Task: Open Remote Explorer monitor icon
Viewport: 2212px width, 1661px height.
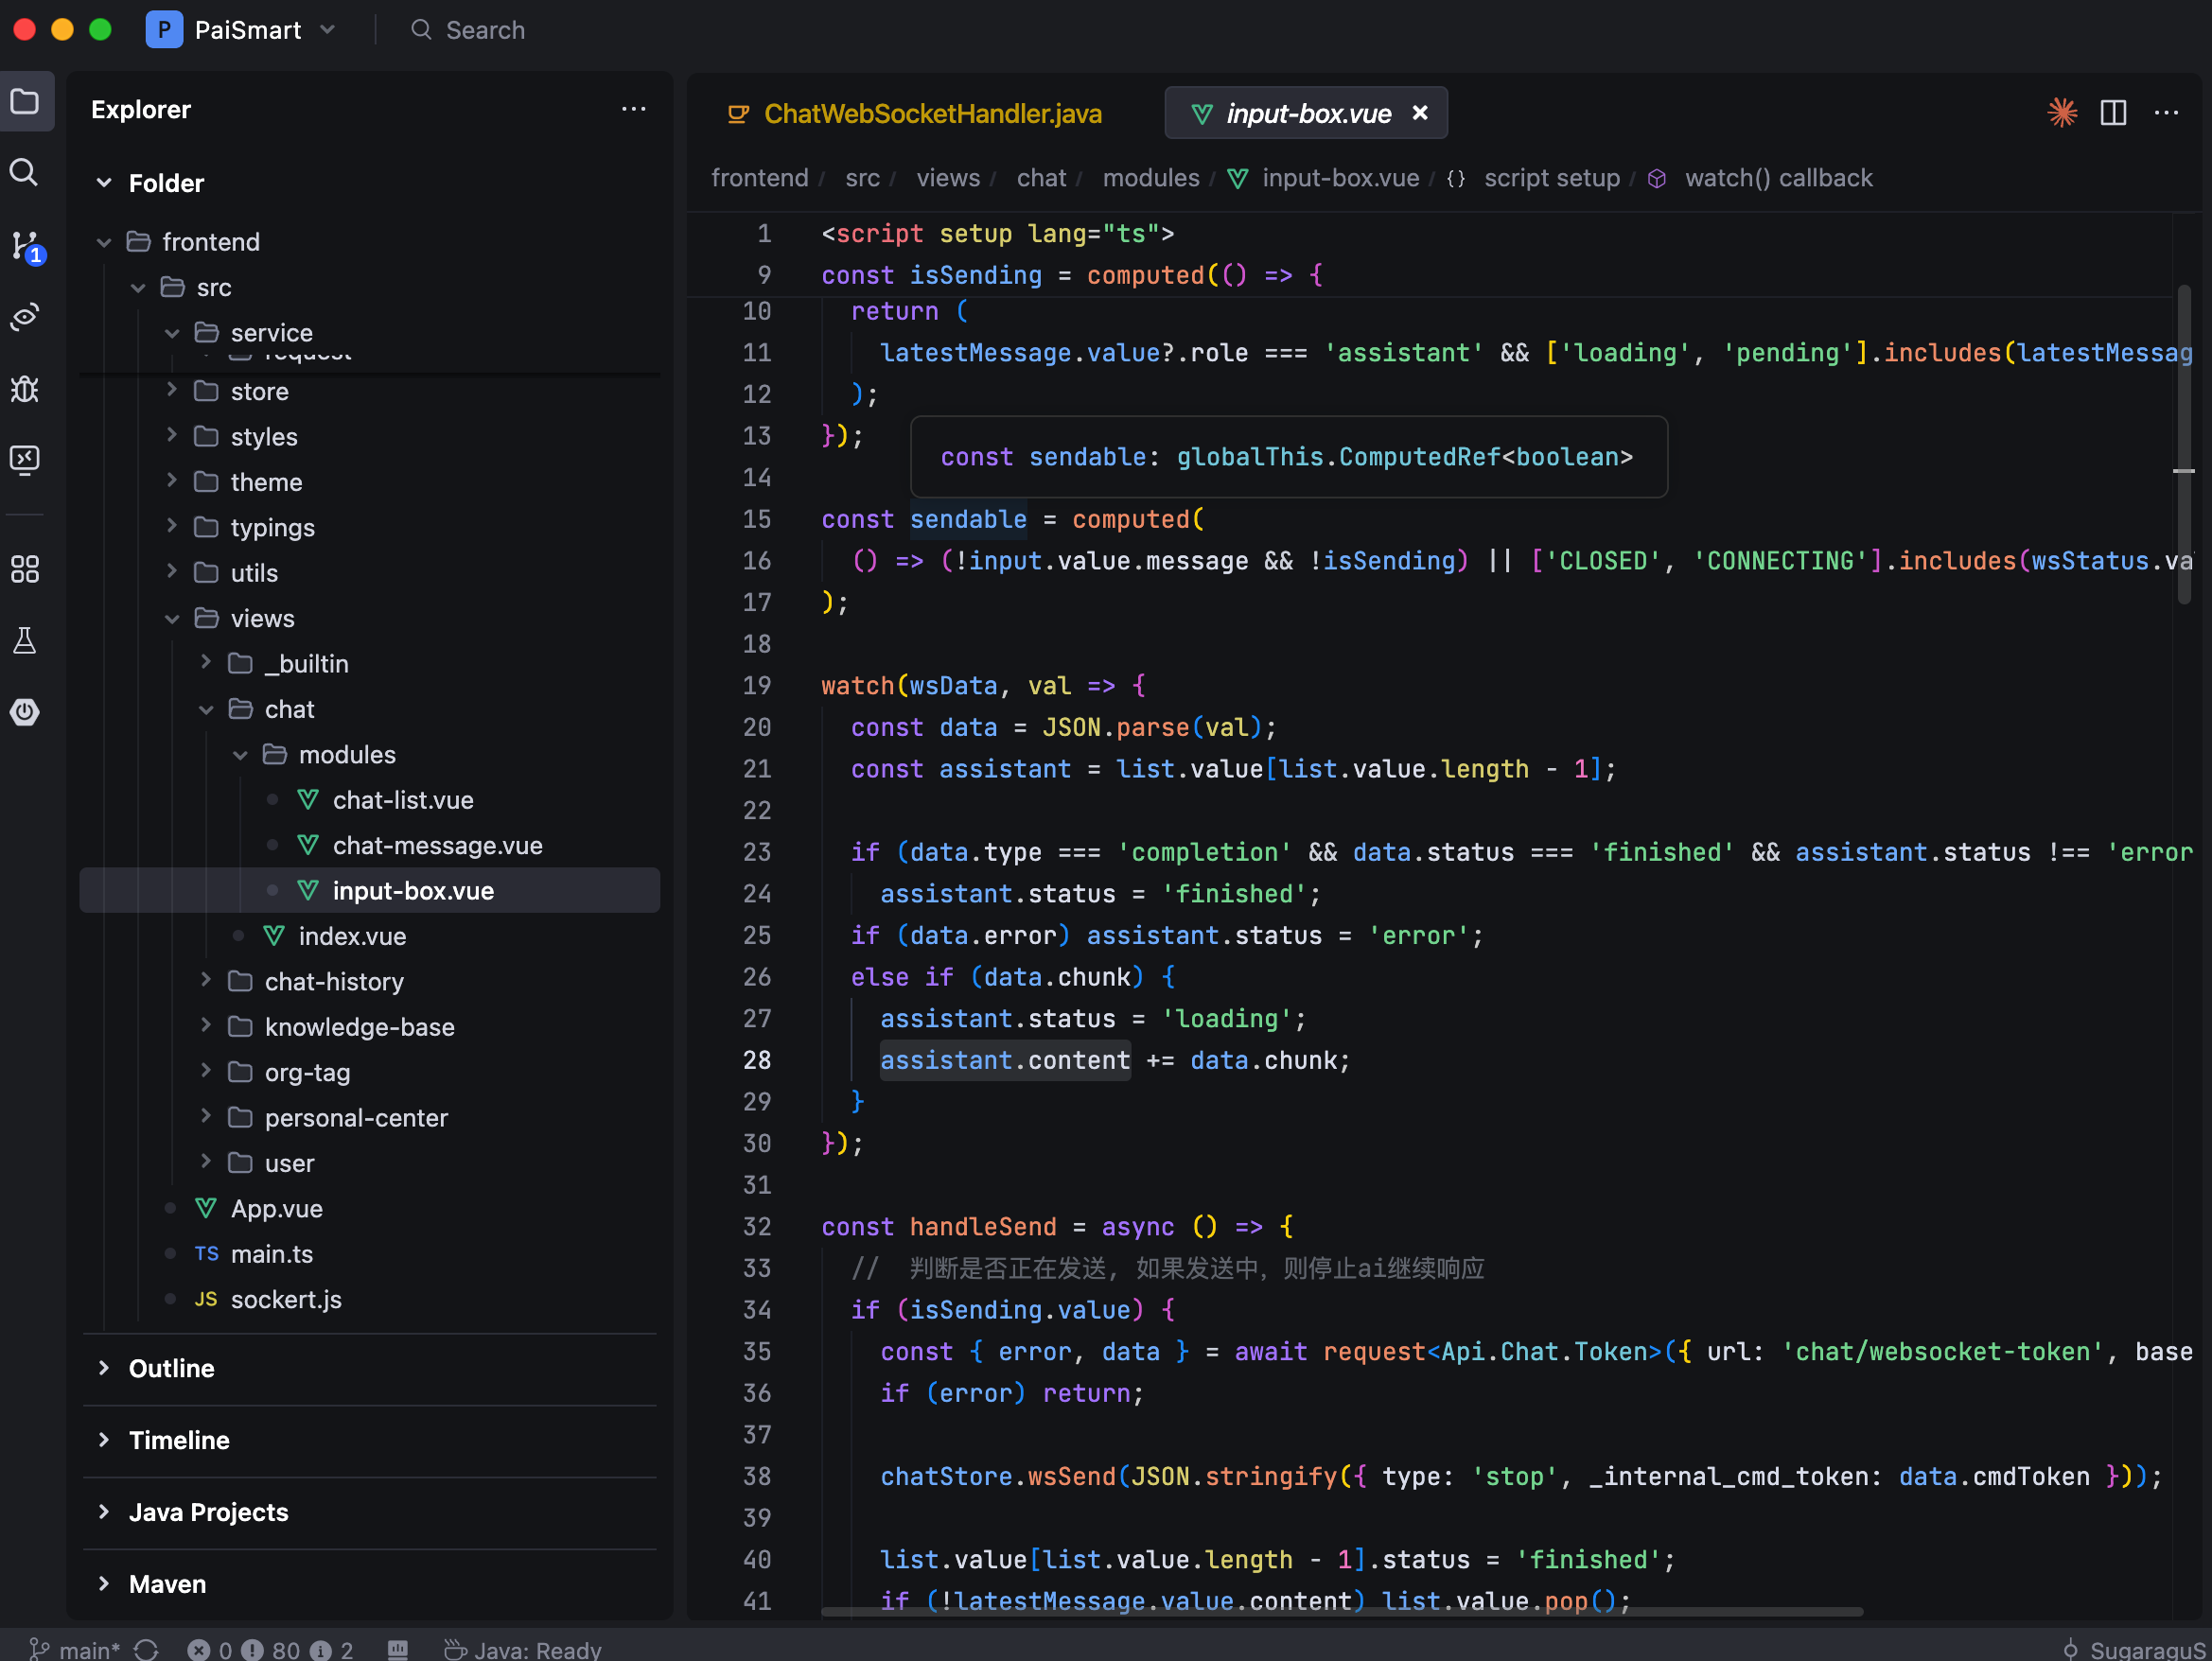Action: [x=25, y=459]
